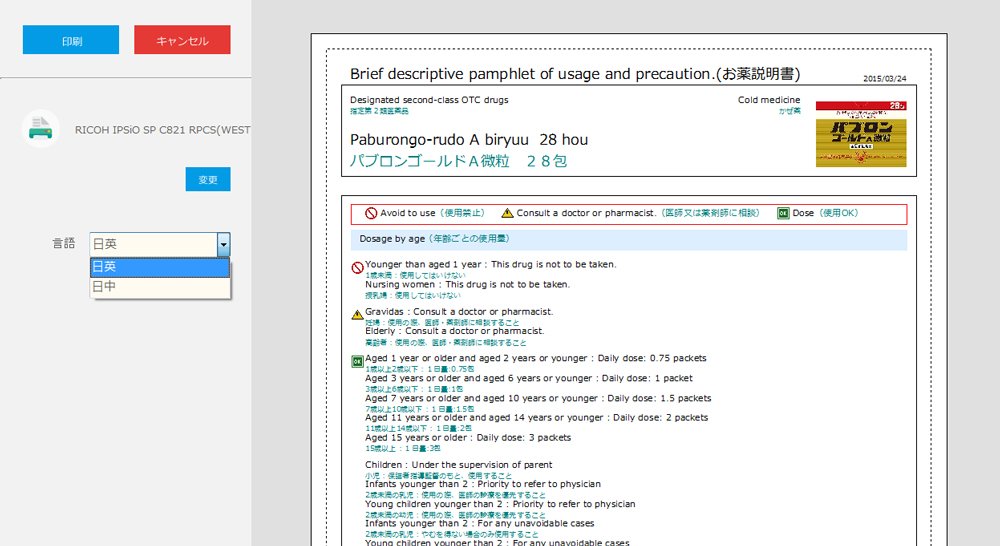Click the green OK icon beside Dose legend

pos(783,213)
